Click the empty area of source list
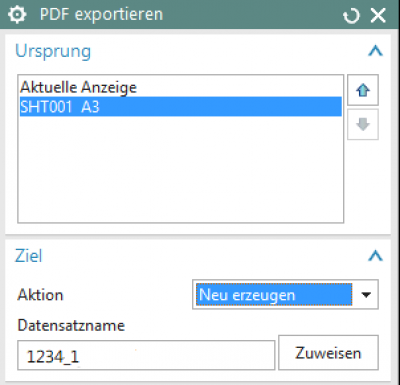This screenshot has height=385, width=400. click(x=181, y=168)
